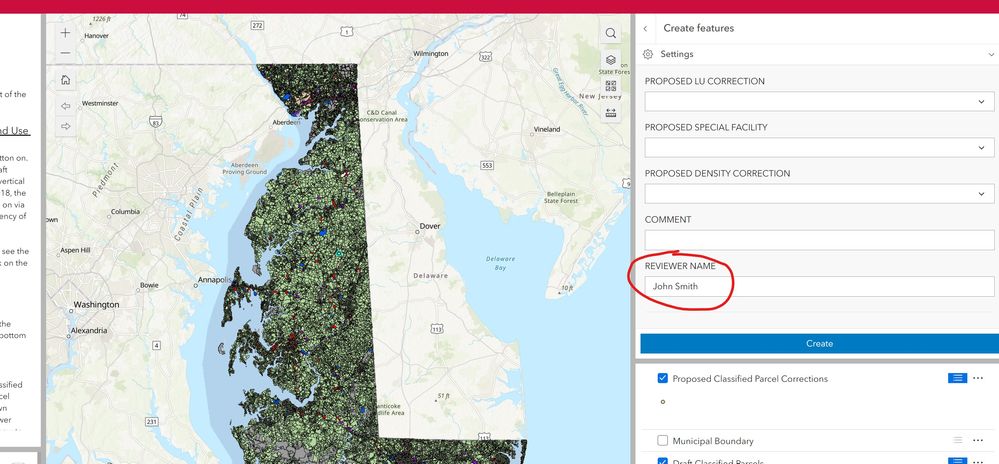Click into the Comment text field
This screenshot has width=999, height=464.
tap(819, 240)
